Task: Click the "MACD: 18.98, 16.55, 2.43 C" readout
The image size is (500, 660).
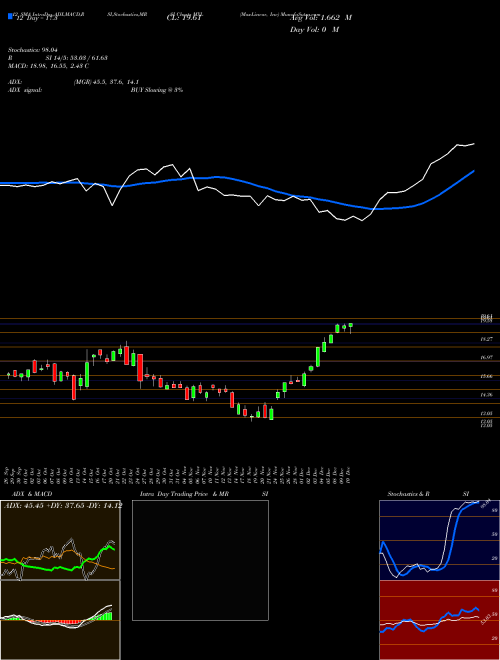Action: (48, 66)
